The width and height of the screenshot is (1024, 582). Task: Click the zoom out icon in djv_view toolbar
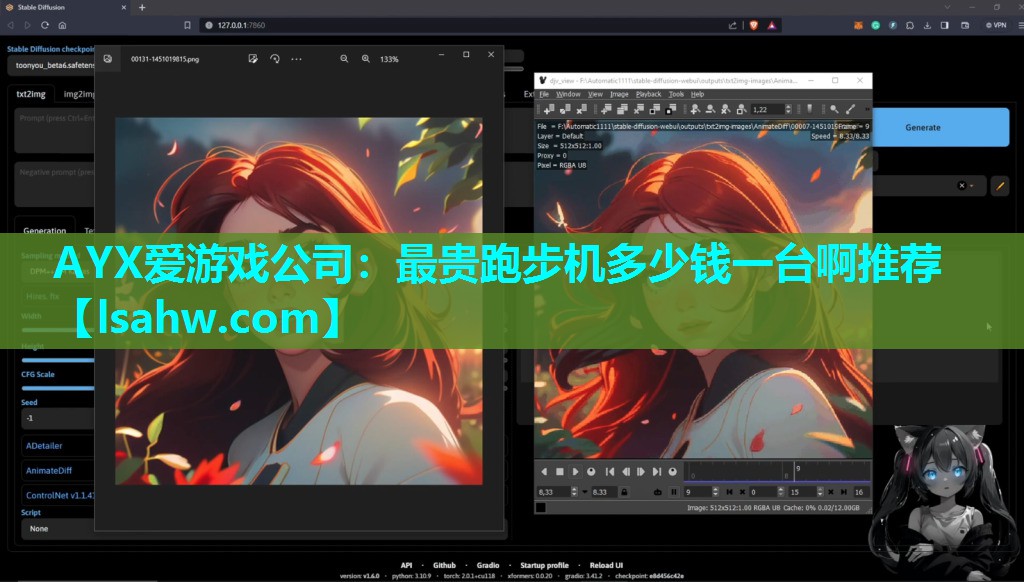711,109
